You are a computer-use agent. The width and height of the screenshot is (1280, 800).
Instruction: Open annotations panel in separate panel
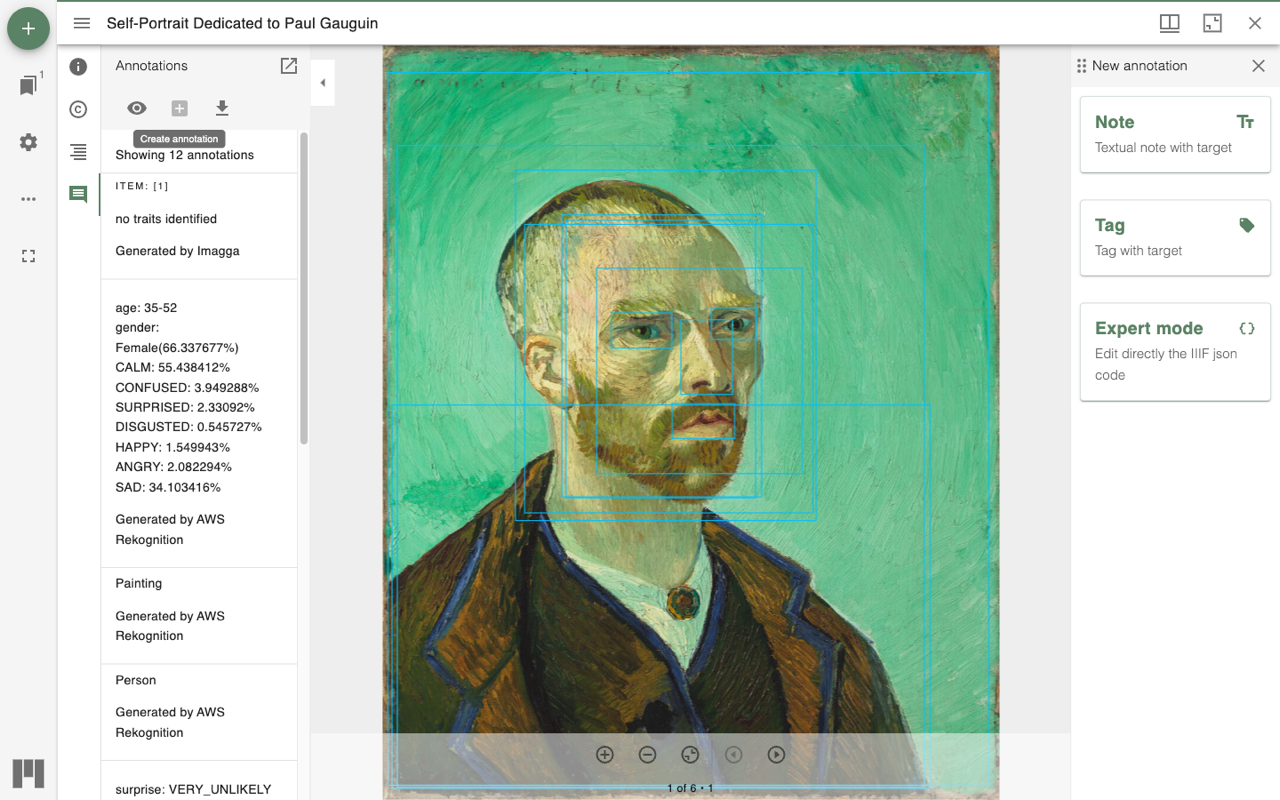pyautogui.click(x=289, y=66)
